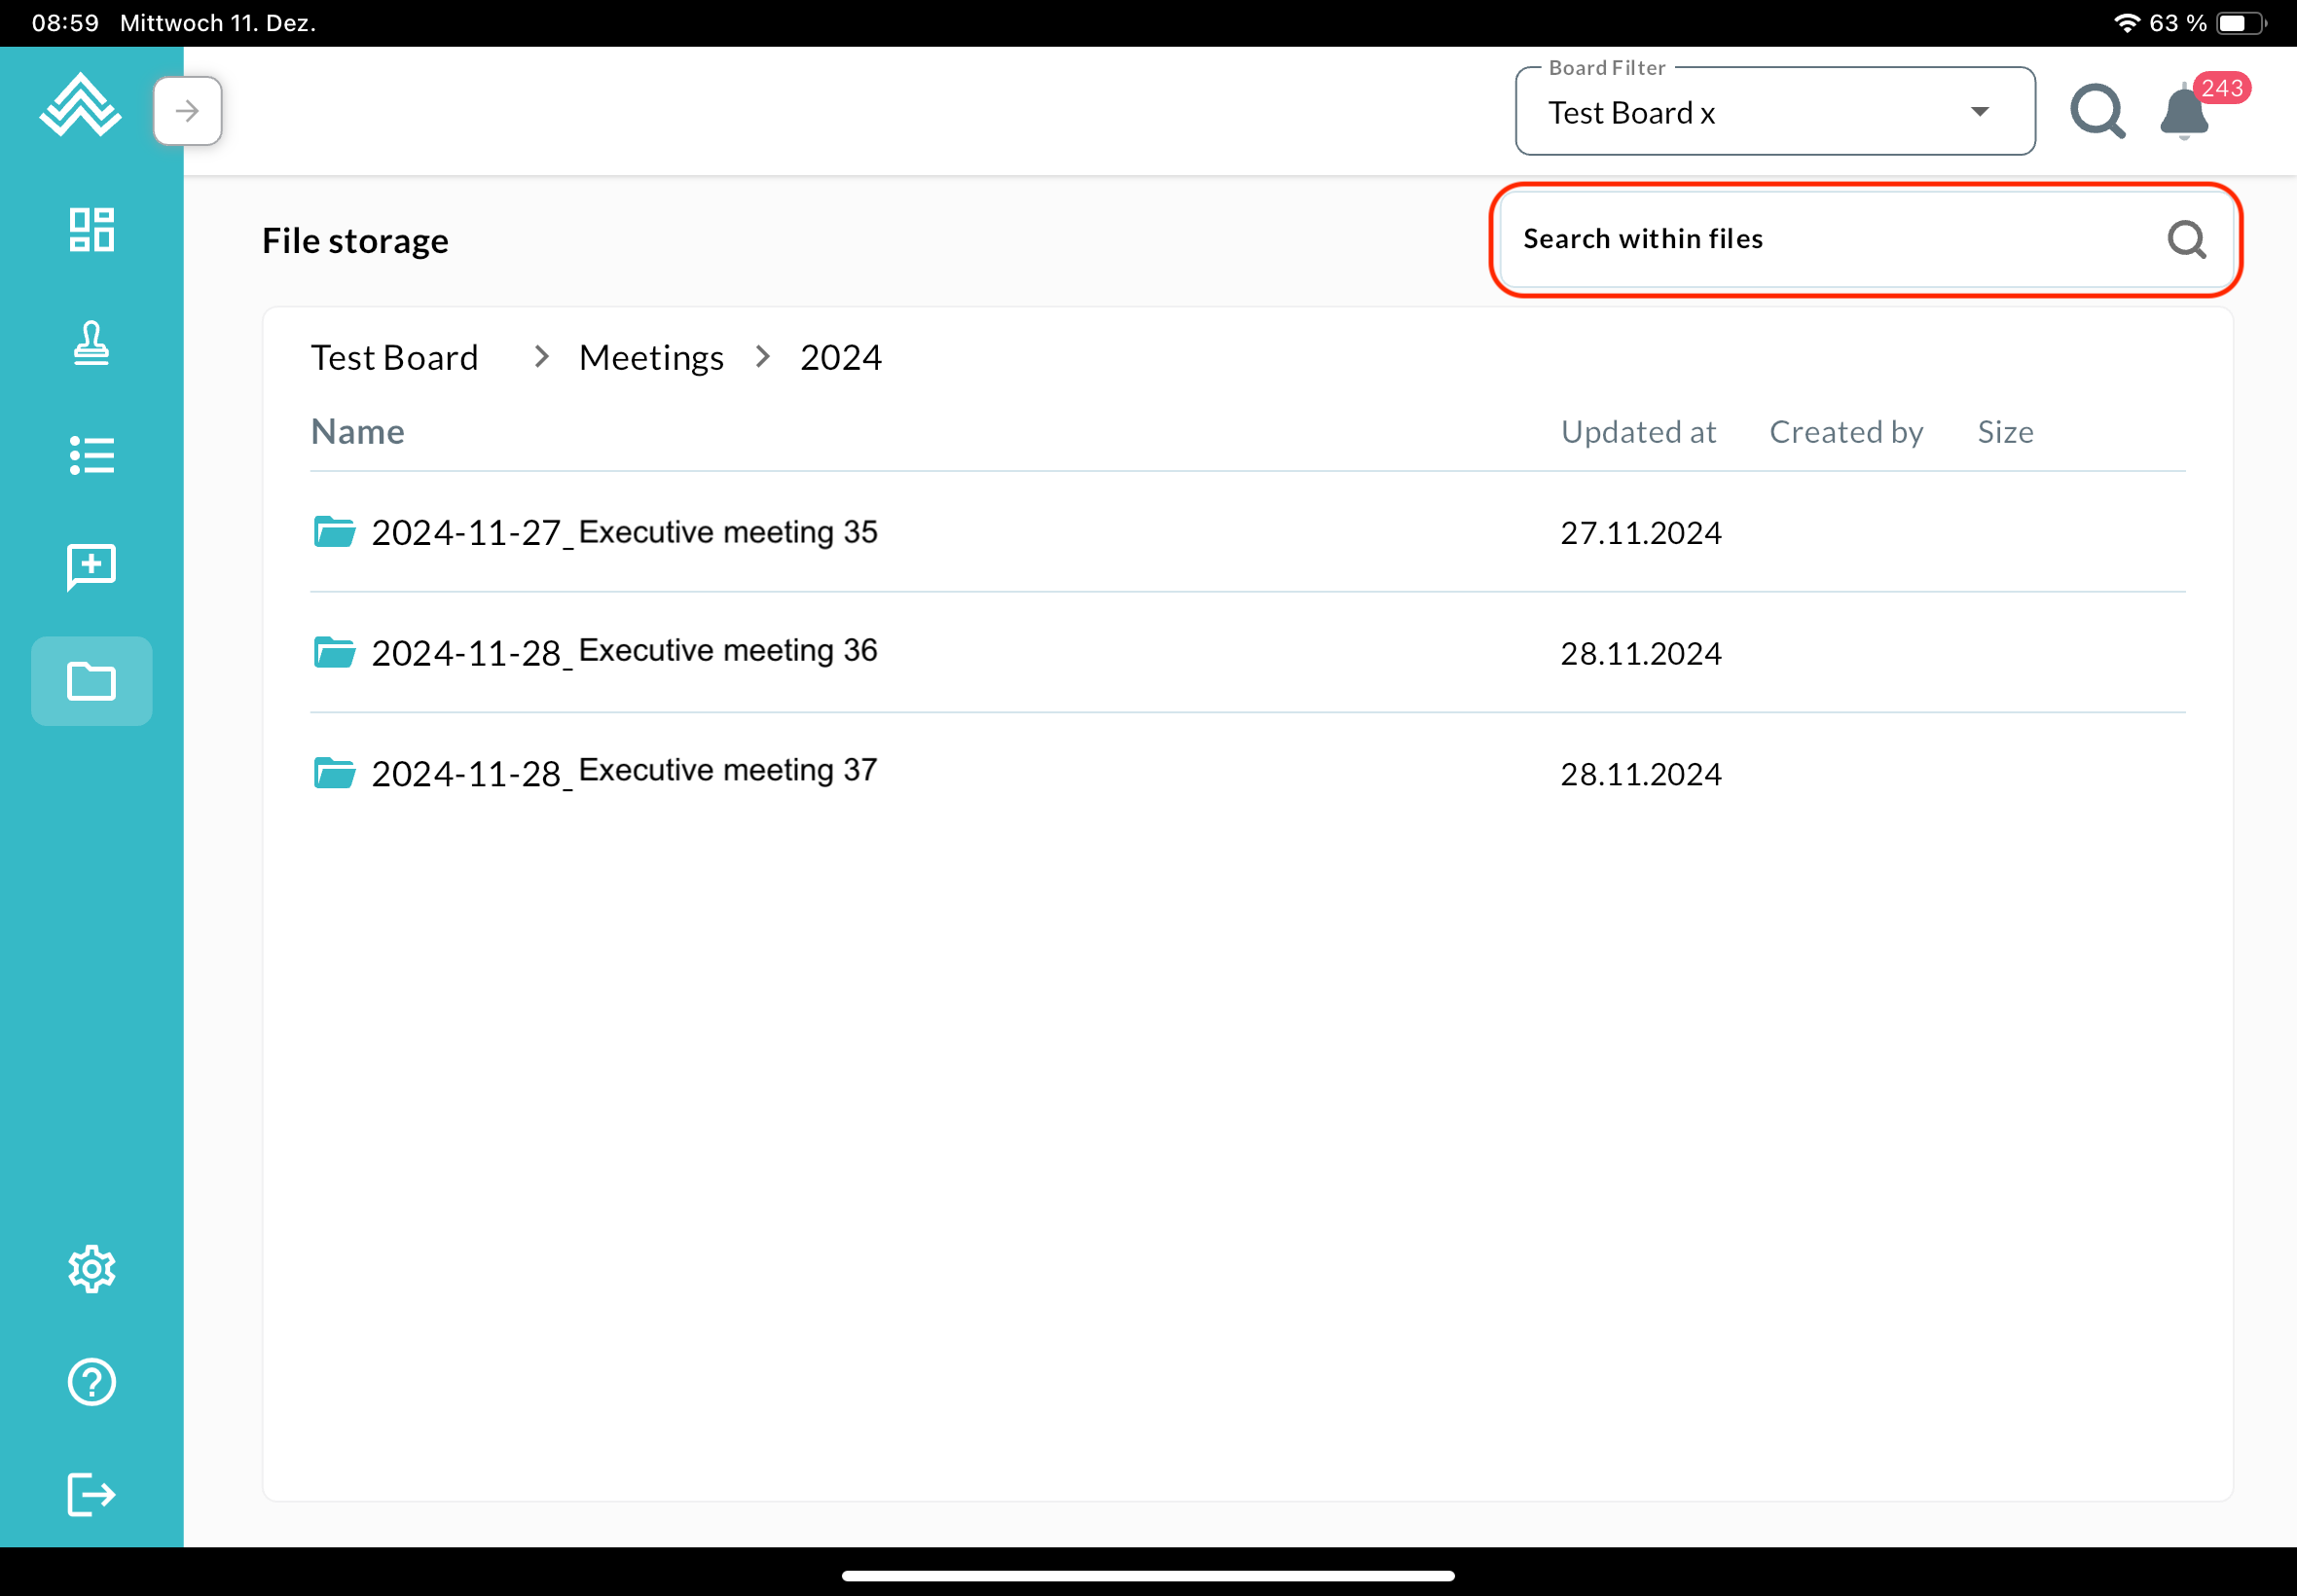This screenshot has width=2297, height=1596.
Task: Open the stamp approvals icon in sidebar
Action: [91, 343]
